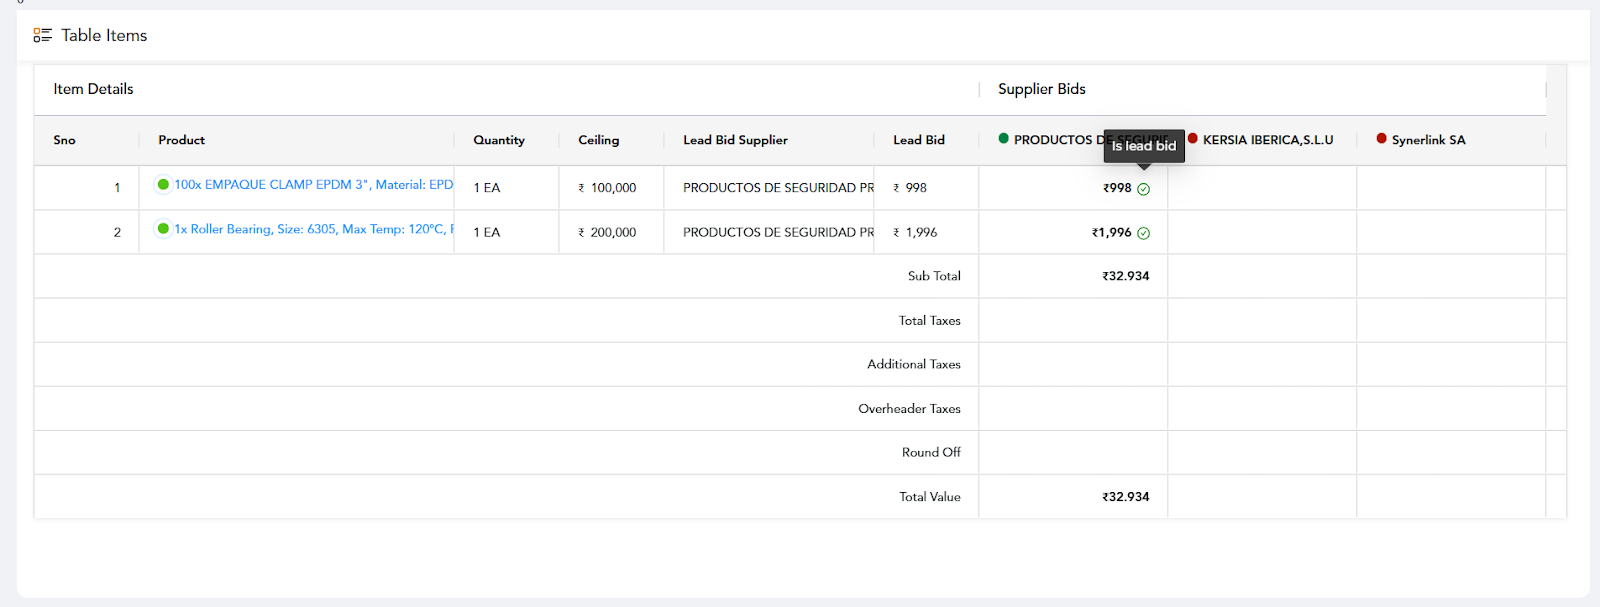Click the Lead Bid column header

tap(918, 140)
